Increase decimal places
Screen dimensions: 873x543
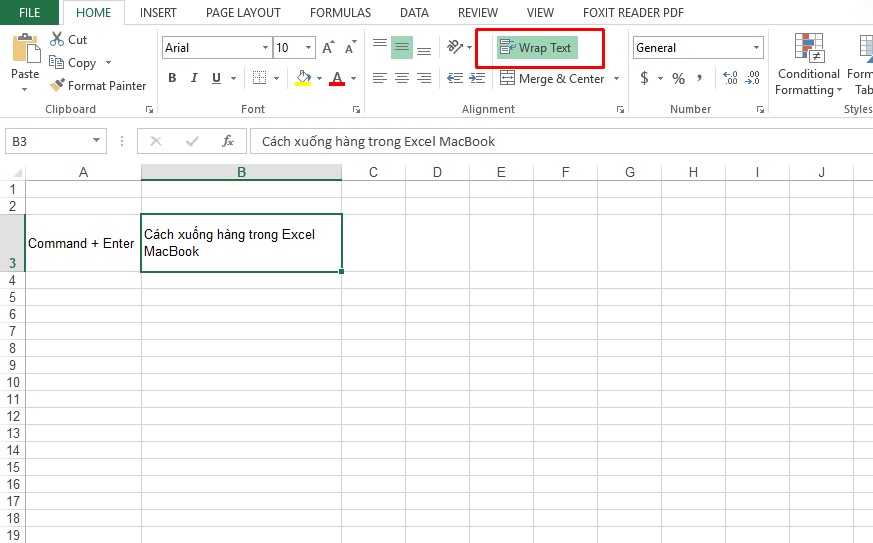pos(730,78)
